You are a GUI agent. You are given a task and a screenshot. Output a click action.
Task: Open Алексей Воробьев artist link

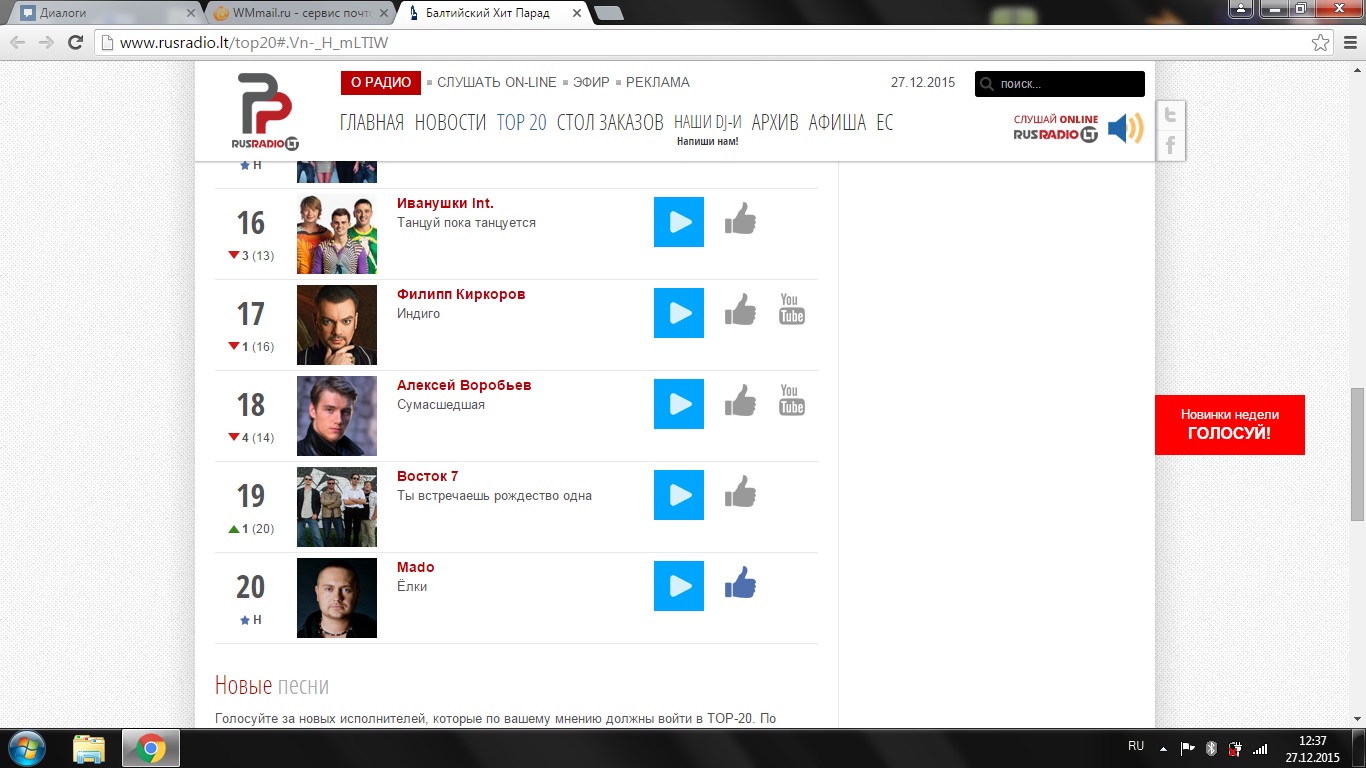coord(464,385)
